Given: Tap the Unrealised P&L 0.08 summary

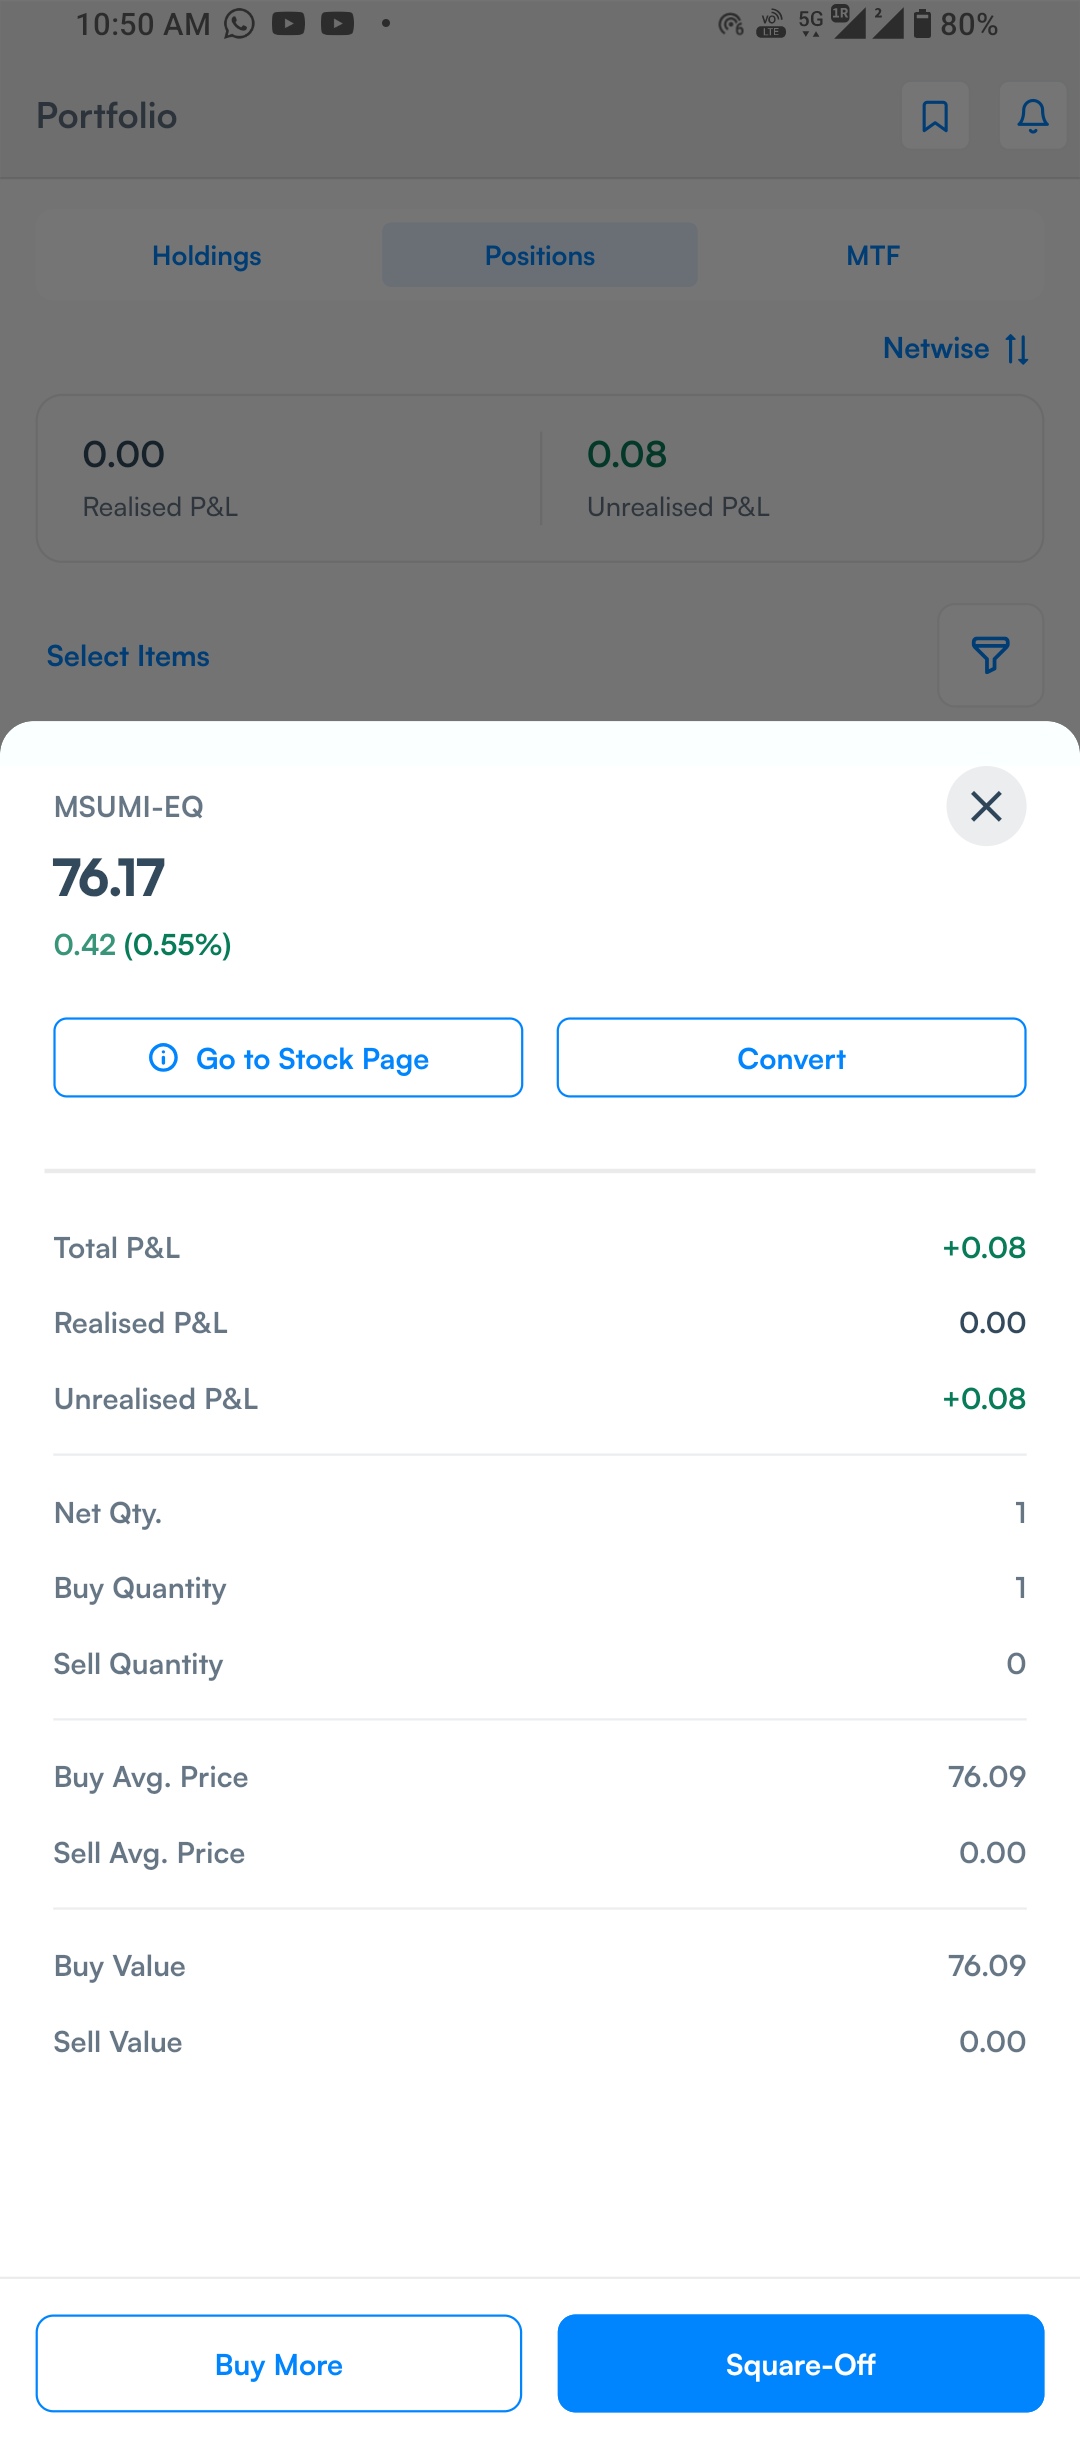Looking at the screenshot, I should tap(678, 479).
